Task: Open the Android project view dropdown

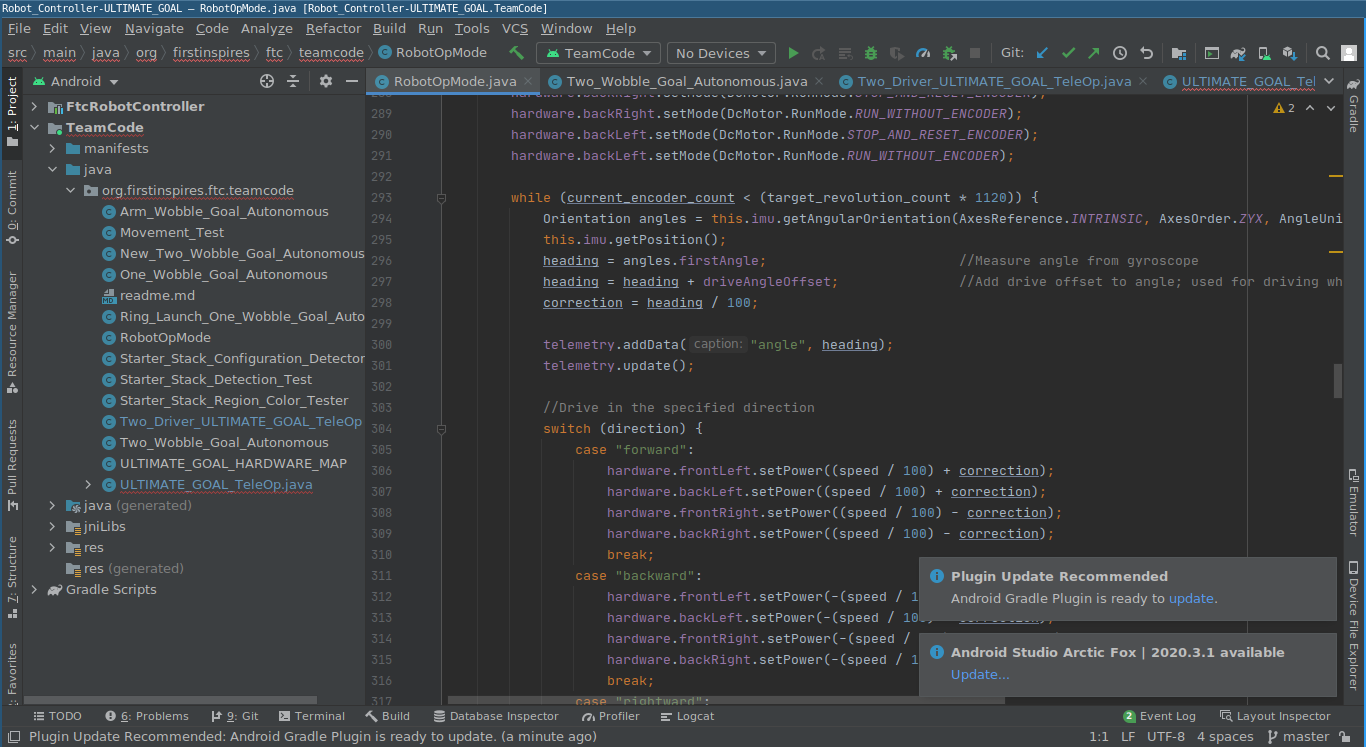Action: click(76, 81)
